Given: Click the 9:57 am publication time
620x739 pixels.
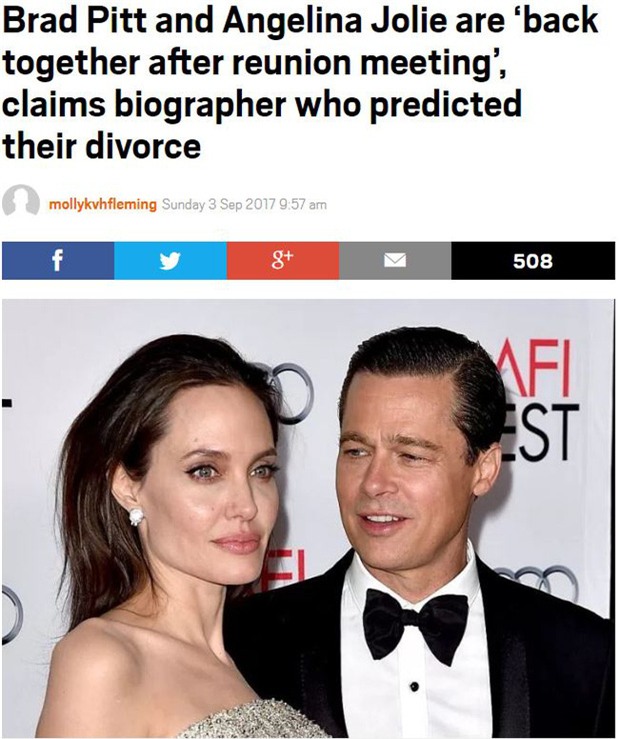Looking at the screenshot, I should (x=303, y=205).
